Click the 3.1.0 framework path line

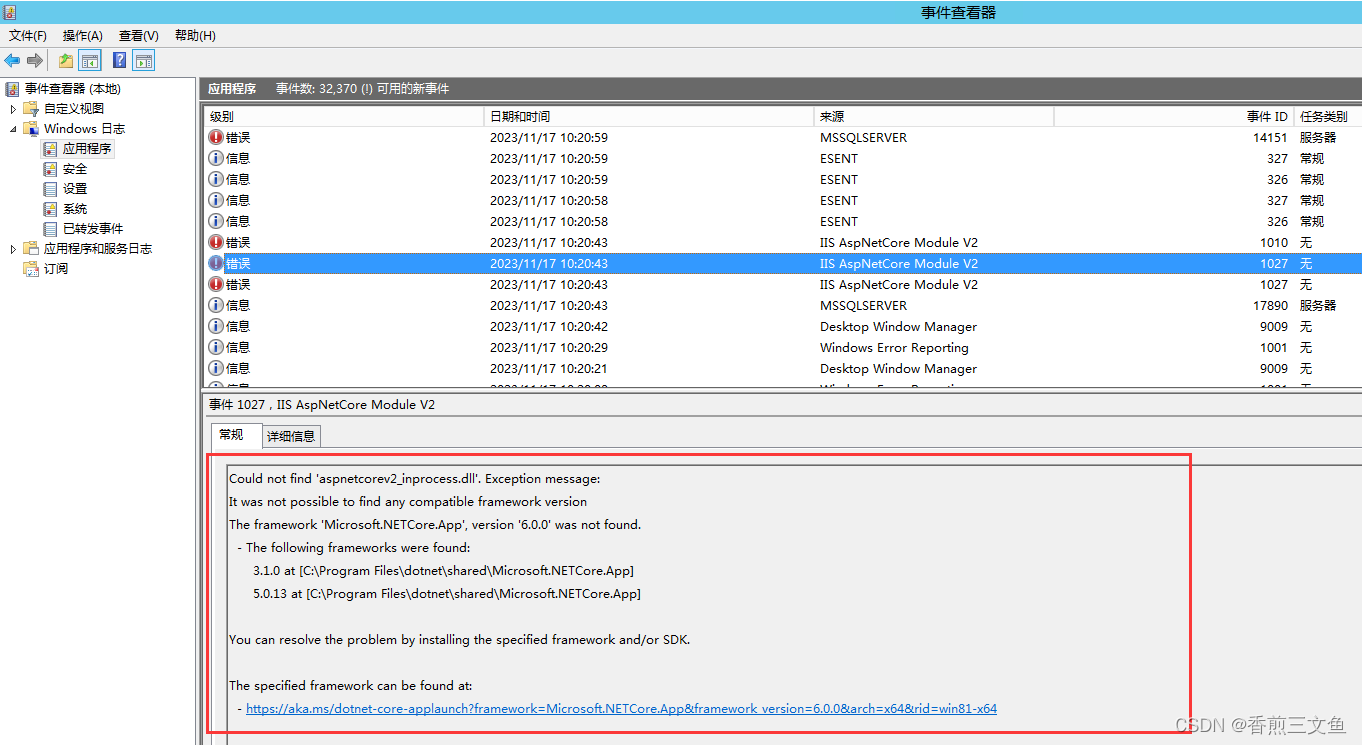(444, 571)
